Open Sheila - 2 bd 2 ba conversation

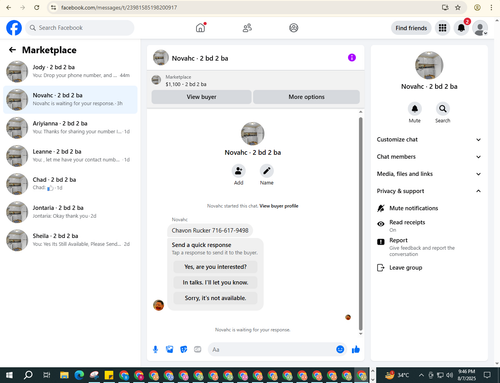pos(70,240)
